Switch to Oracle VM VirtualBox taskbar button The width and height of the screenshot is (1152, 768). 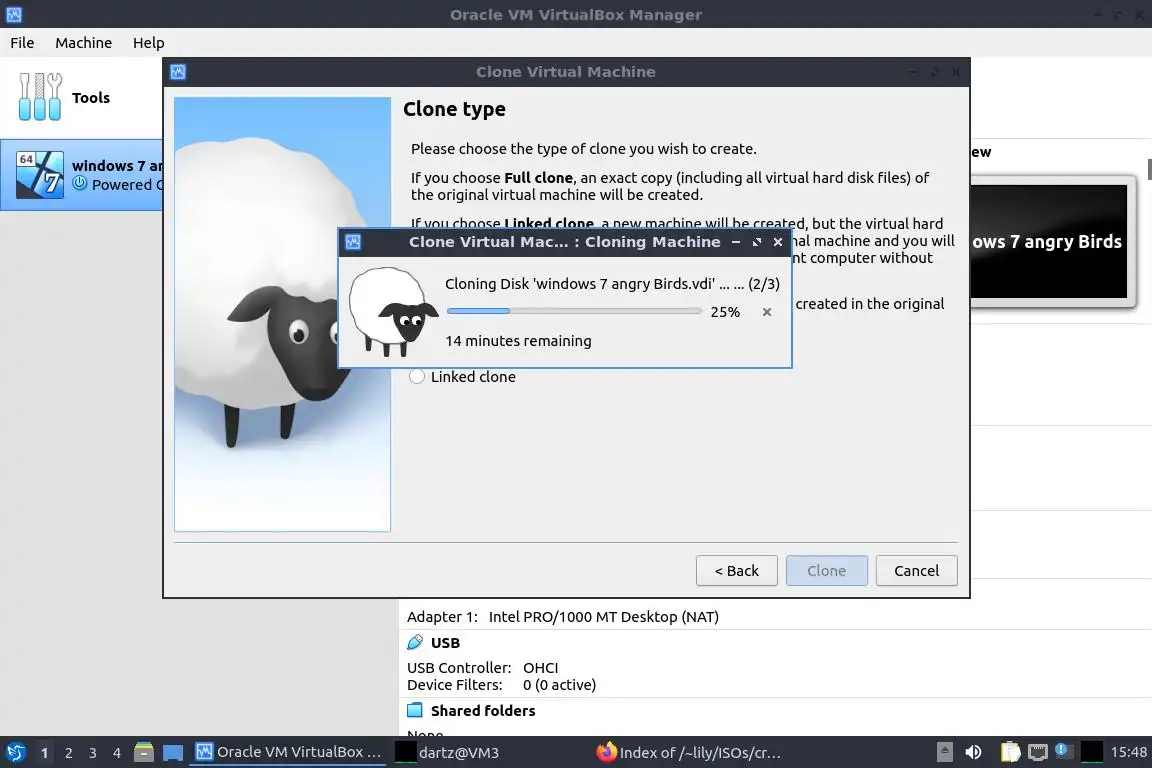(x=288, y=752)
